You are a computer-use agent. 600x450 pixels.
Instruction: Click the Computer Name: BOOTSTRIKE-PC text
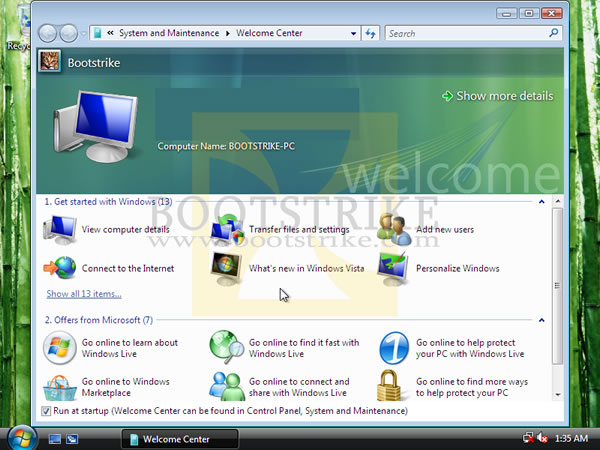(x=226, y=146)
